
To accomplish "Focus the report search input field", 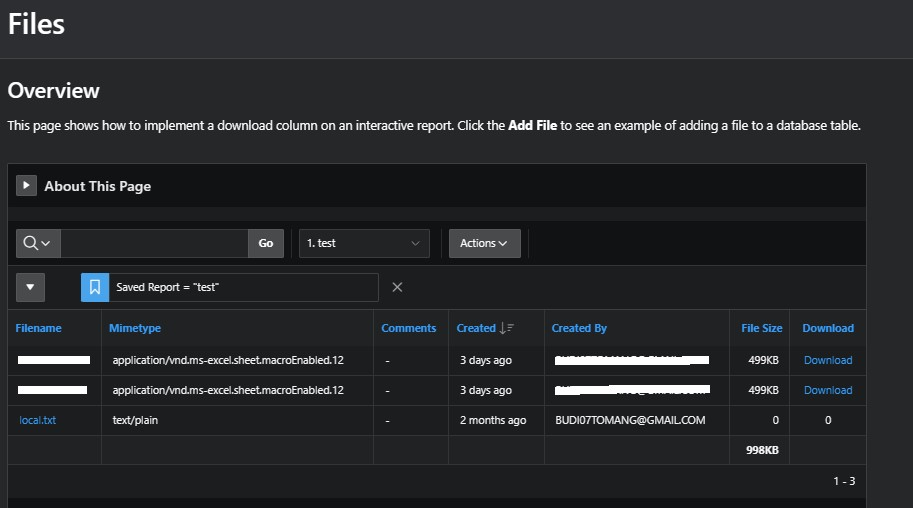I will 154,243.
